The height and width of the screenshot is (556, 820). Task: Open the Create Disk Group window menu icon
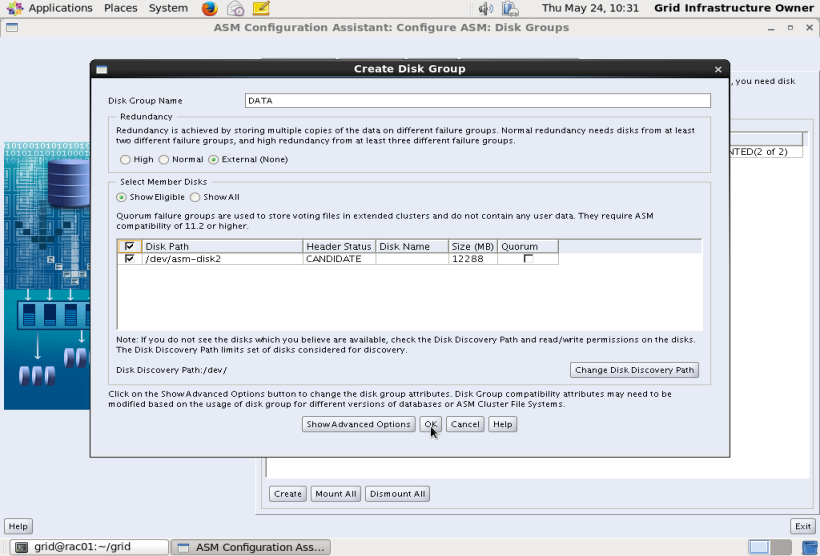pos(102,69)
